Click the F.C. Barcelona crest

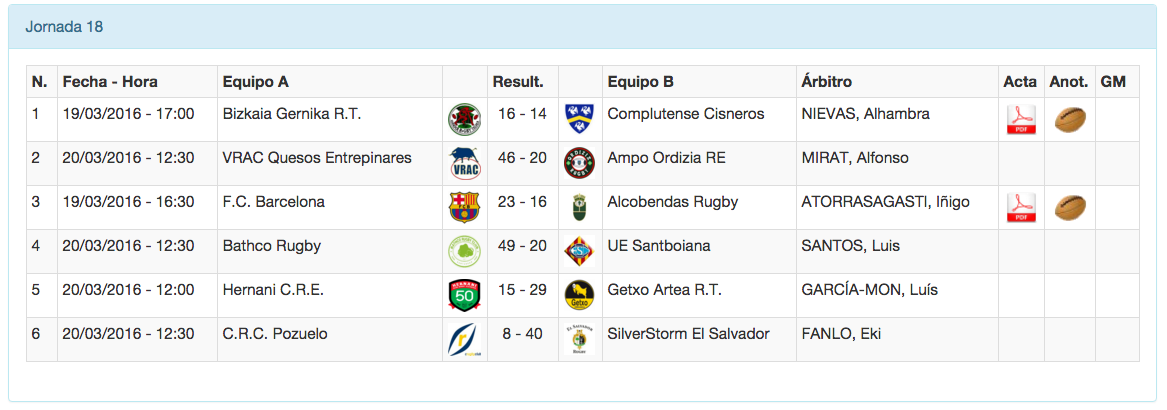[464, 208]
